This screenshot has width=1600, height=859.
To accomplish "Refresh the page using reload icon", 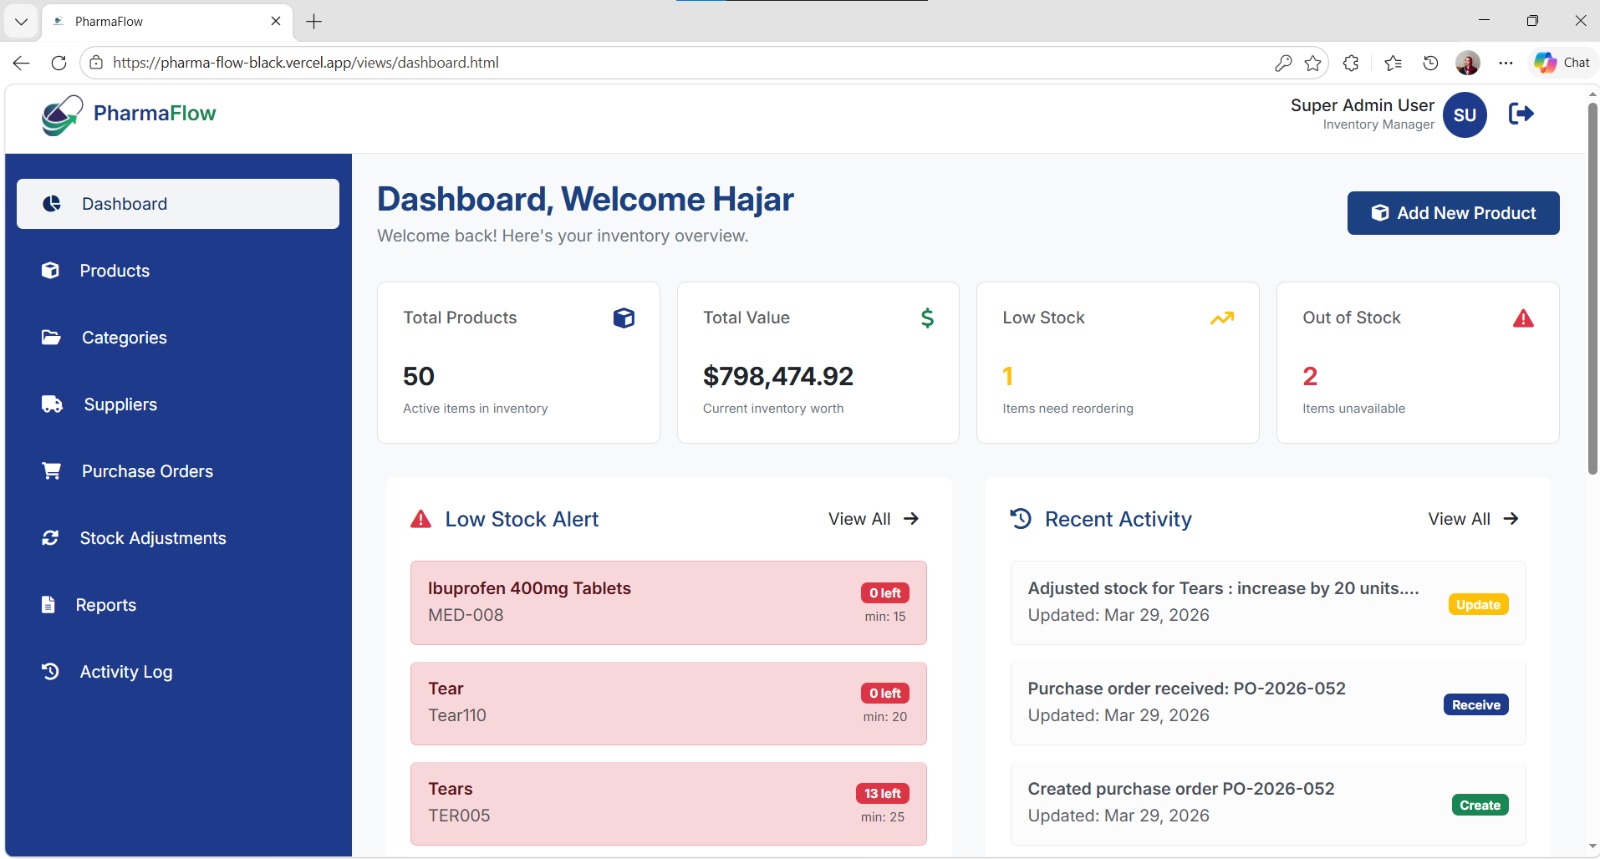I will coord(59,63).
